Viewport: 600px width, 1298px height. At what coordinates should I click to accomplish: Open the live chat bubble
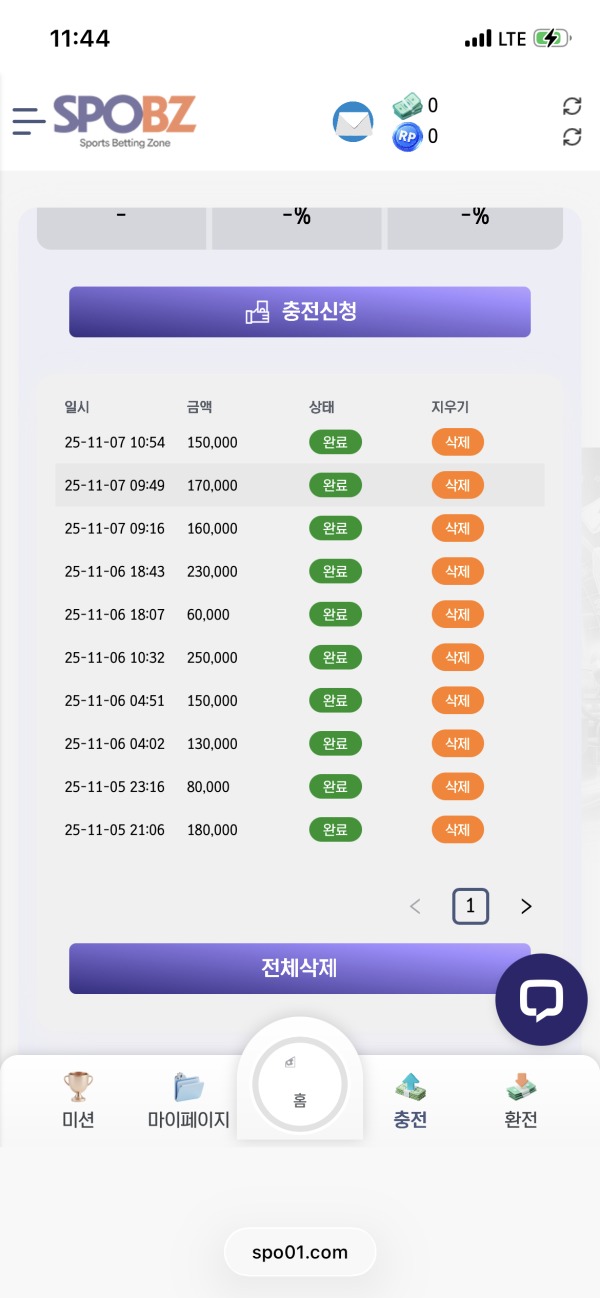(x=541, y=999)
